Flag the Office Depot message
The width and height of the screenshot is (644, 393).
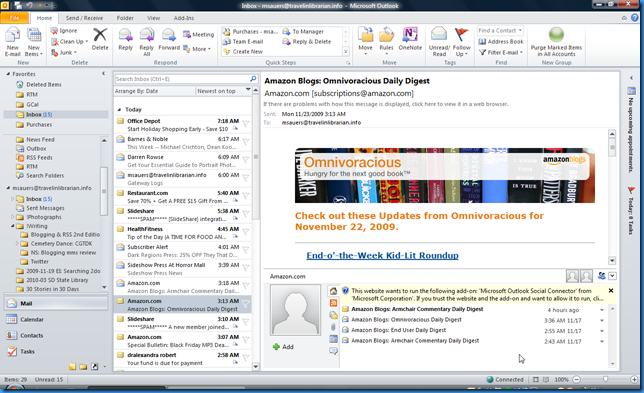(246, 124)
